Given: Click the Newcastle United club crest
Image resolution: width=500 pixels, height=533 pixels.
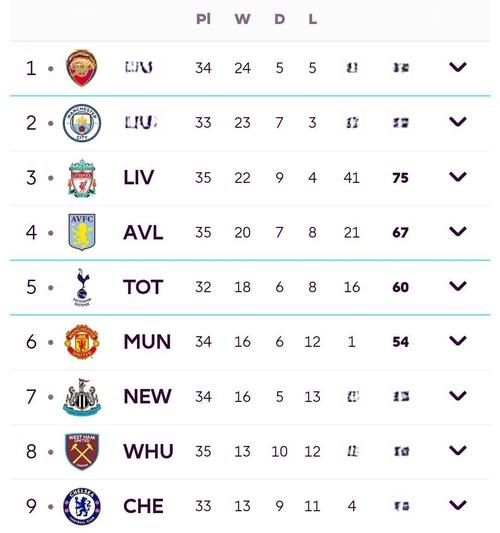Looking at the screenshot, I should point(82,397).
